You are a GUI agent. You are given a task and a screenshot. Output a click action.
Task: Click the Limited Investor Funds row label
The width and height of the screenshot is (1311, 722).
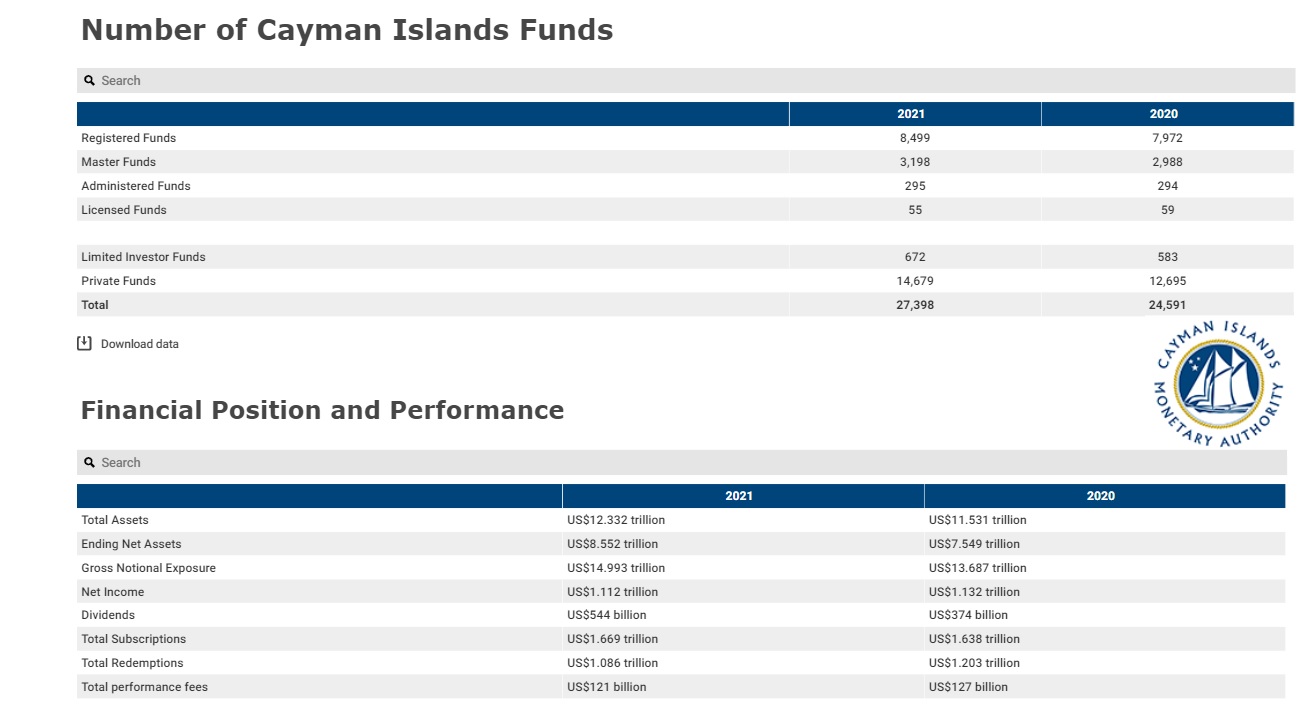(143, 257)
